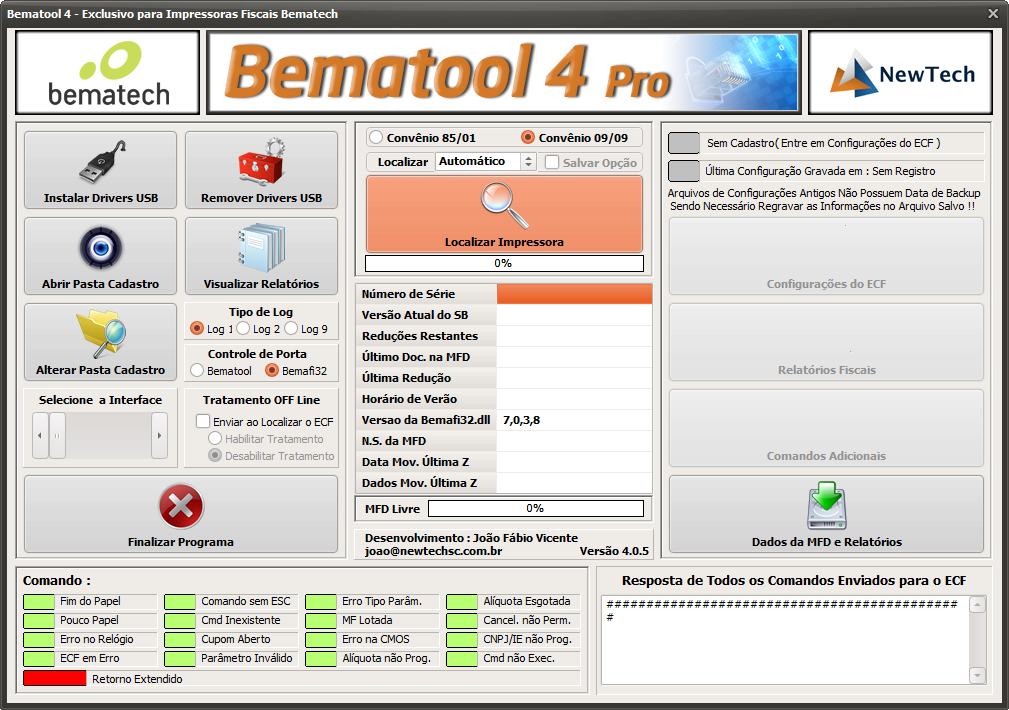Image resolution: width=1009 pixels, height=710 pixels.
Task: Click the Número de Série field
Action: coord(574,294)
